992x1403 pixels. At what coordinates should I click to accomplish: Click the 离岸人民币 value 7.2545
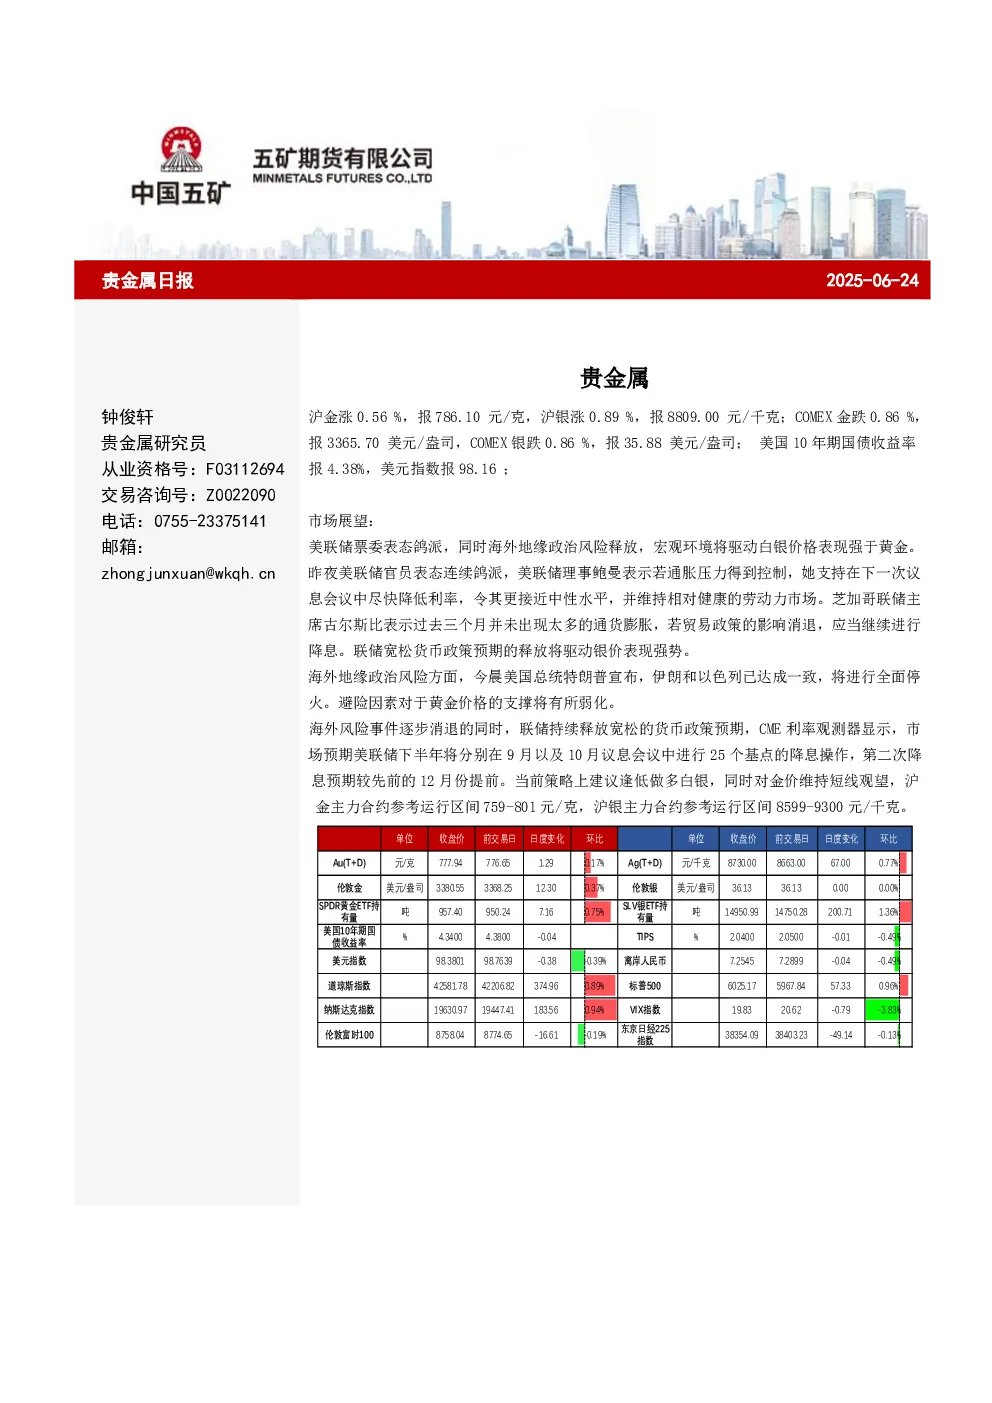tap(742, 961)
